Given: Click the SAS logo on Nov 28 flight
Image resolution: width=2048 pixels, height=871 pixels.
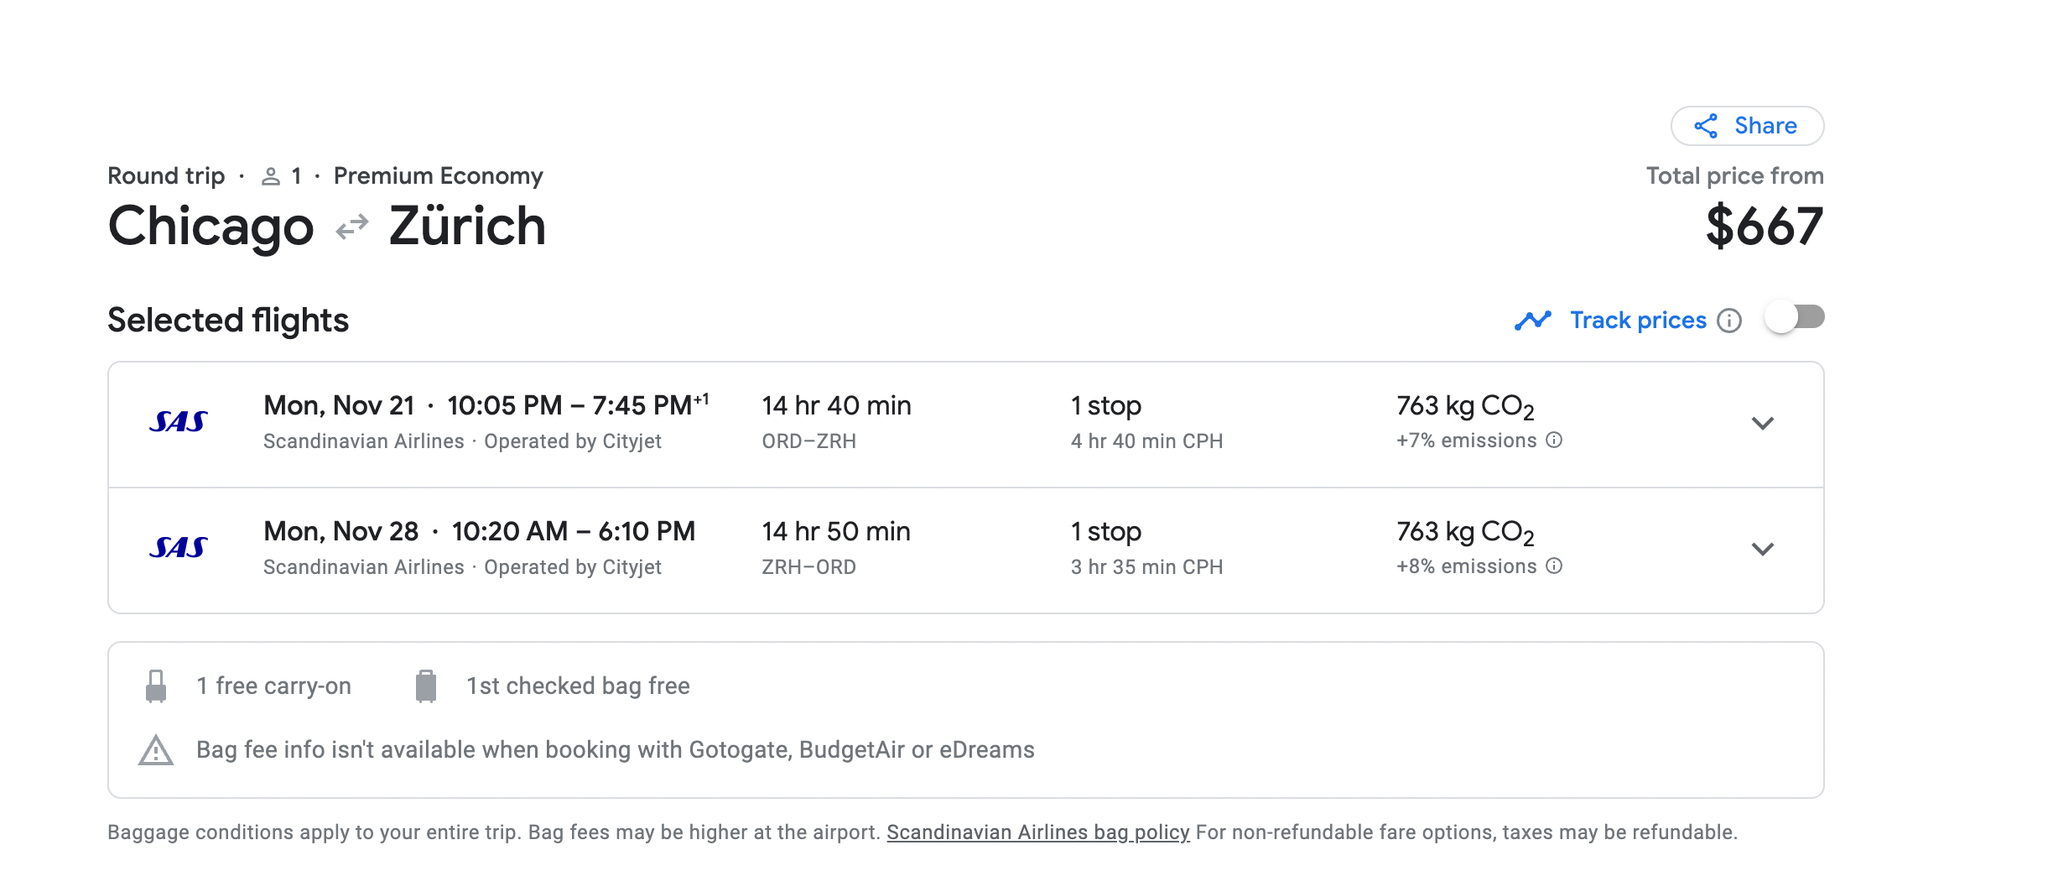Looking at the screenshot, I should (x=178, y=548).
